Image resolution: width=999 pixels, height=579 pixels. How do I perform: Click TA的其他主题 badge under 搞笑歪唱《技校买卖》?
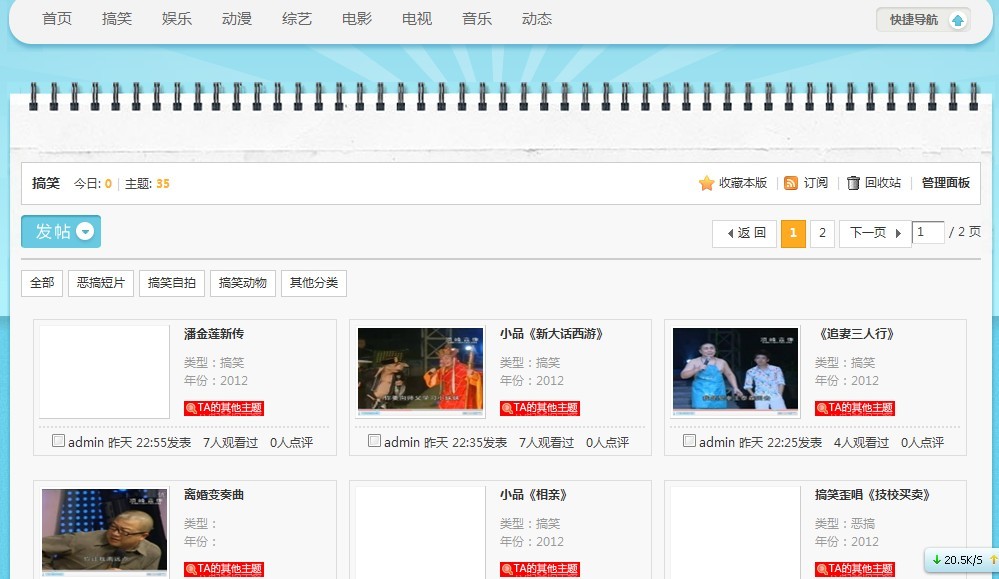click(x=854, y=569)
